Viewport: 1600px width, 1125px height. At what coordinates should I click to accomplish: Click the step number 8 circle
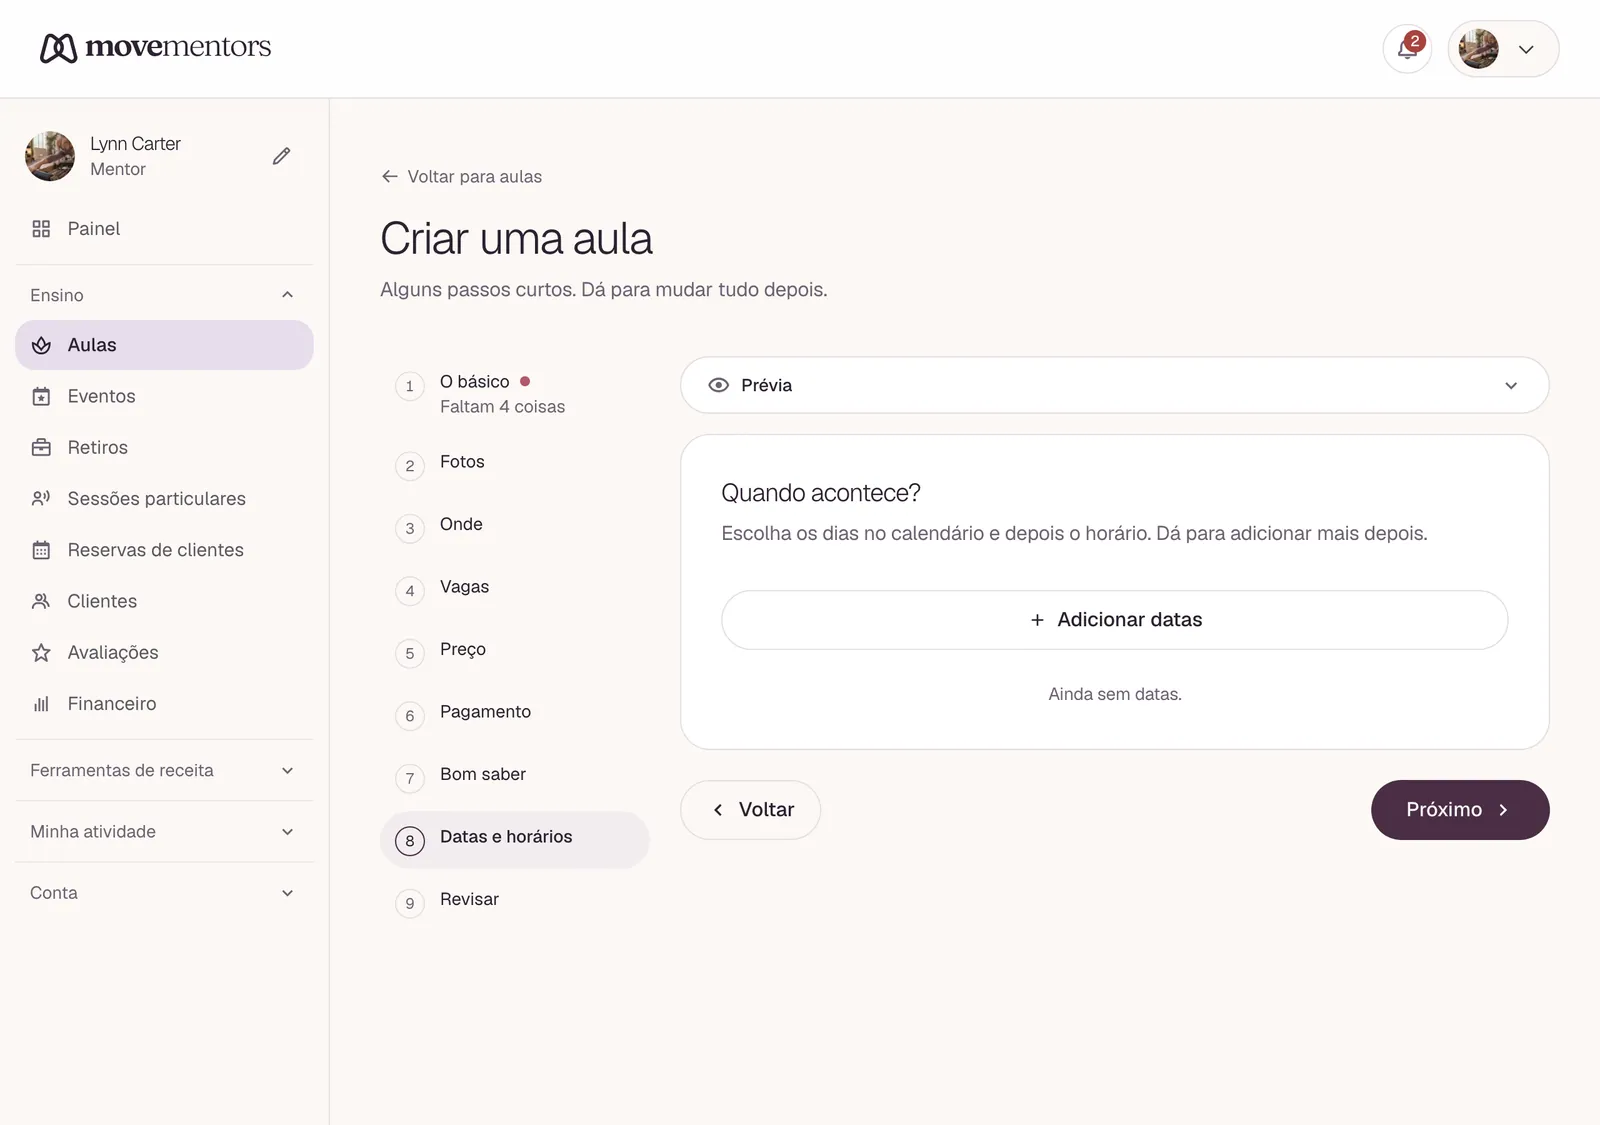click(410, 841)
